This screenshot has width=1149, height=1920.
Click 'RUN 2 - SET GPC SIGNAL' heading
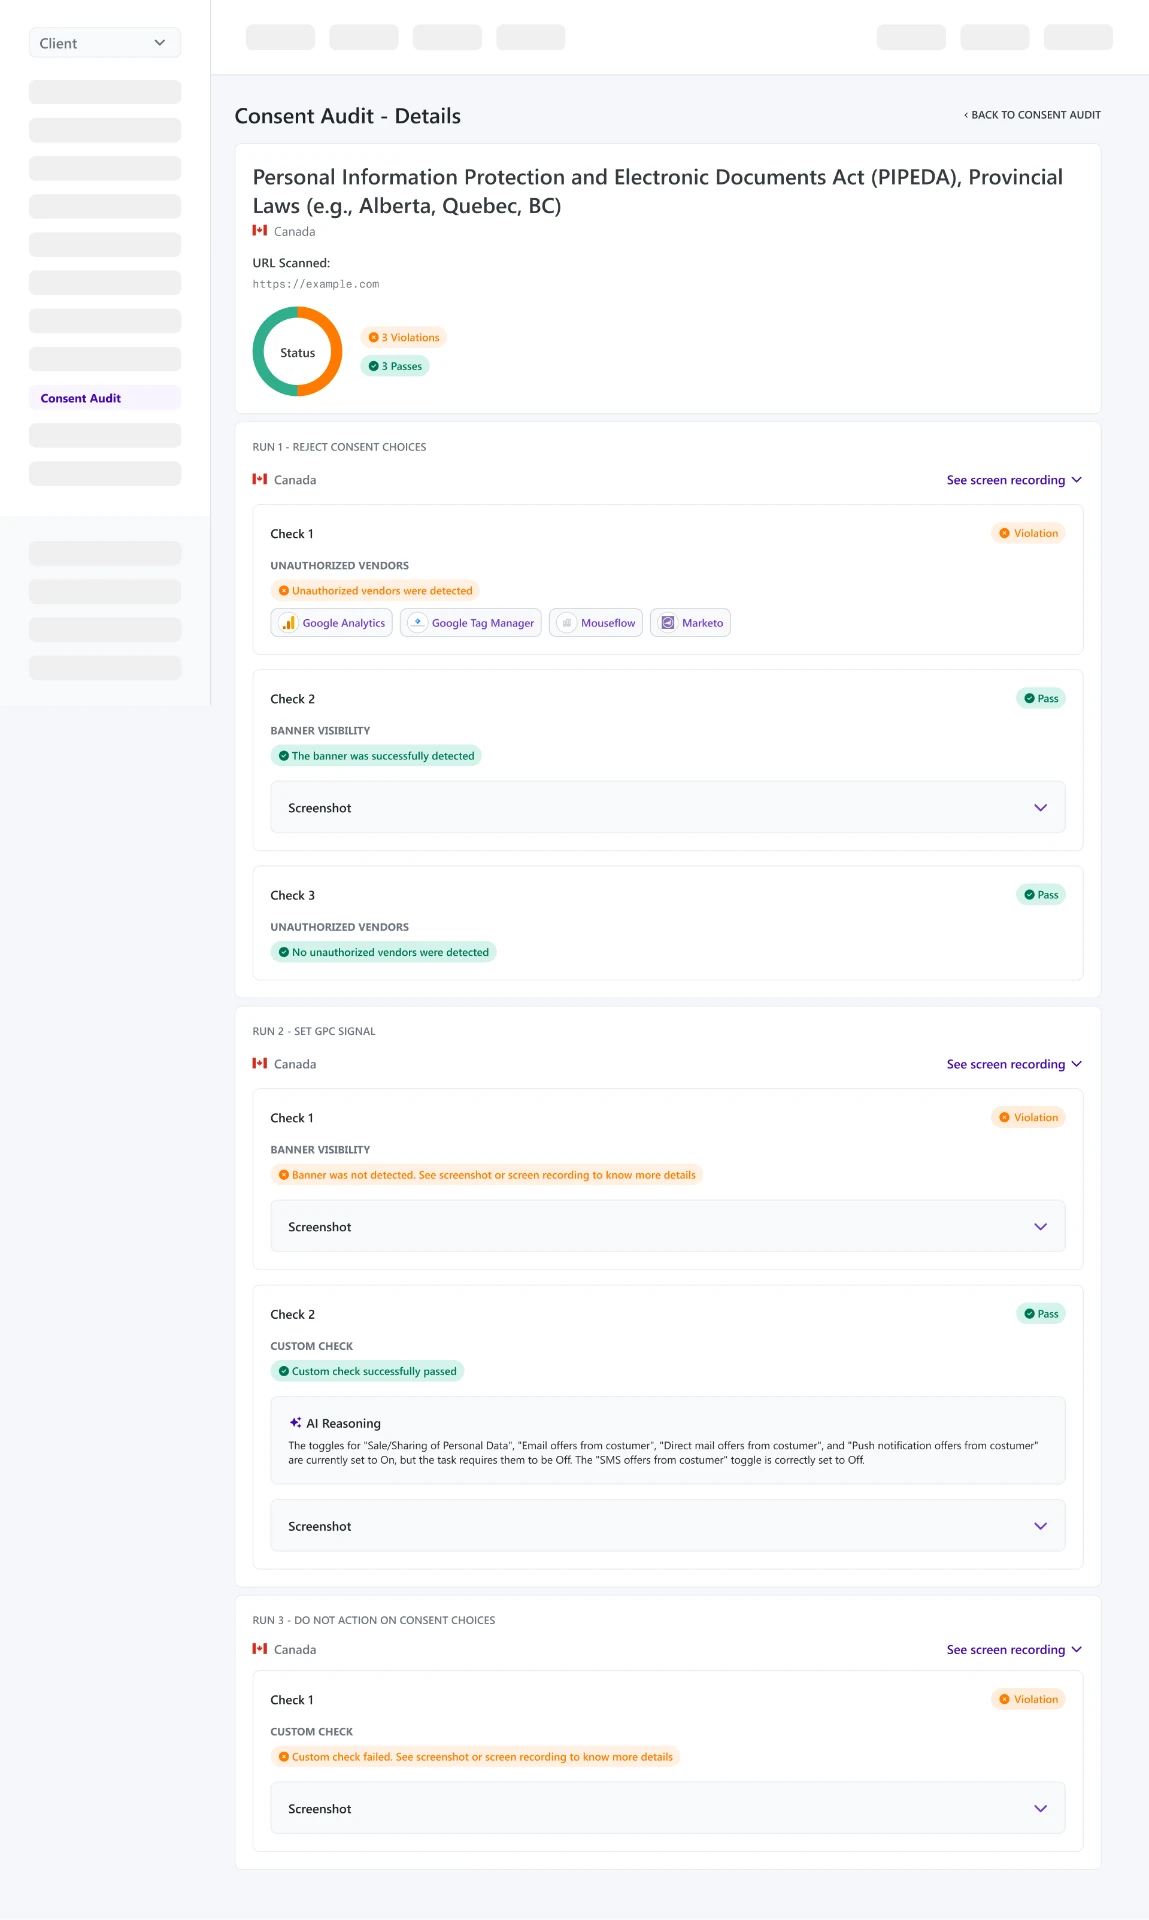pos(314,1031)
